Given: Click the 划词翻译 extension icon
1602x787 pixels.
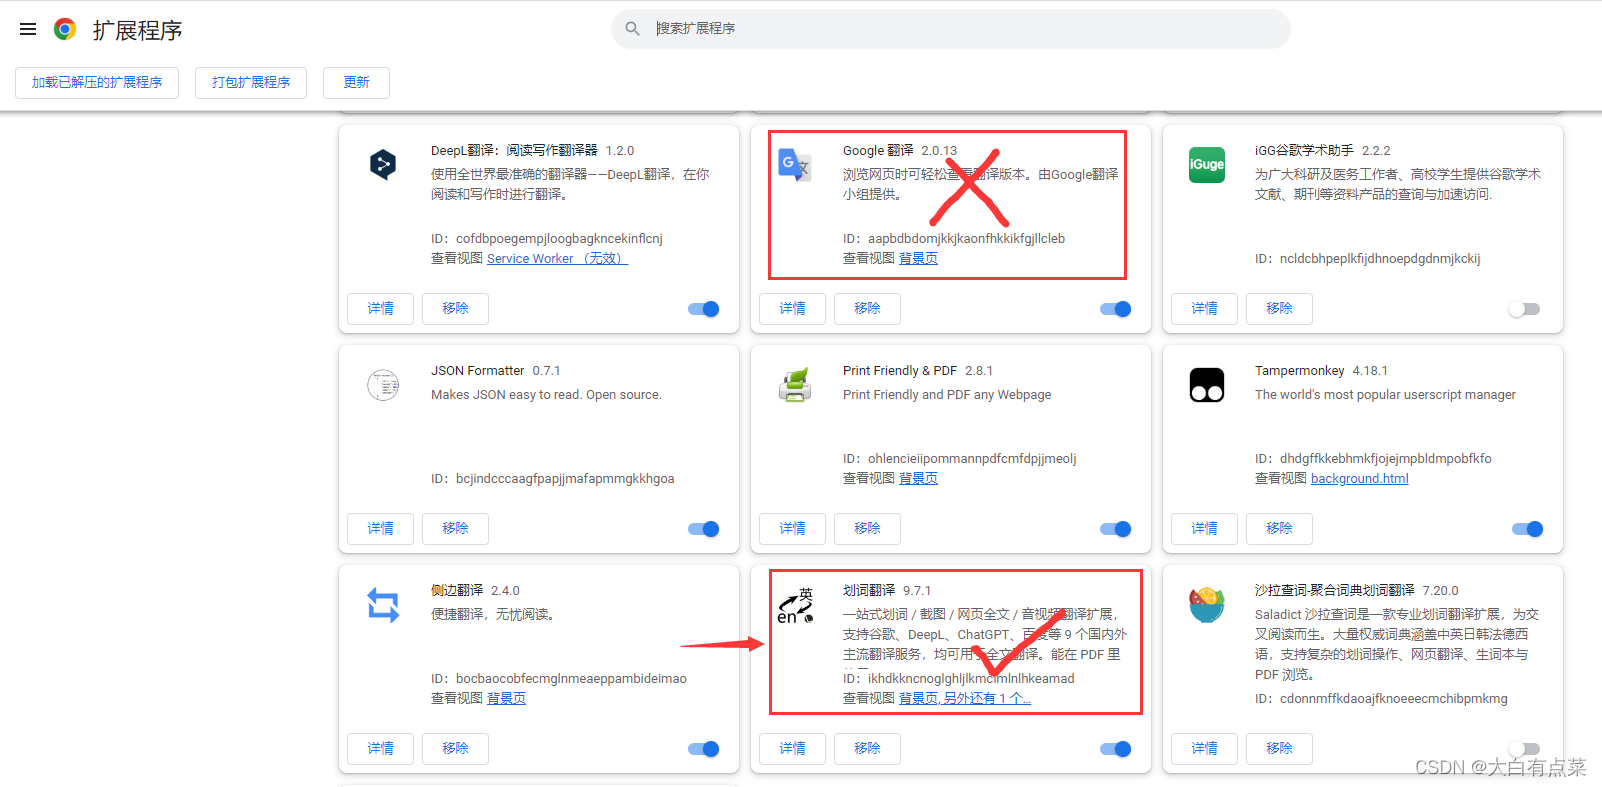Looking at the screenshot, I should click(x=795, y=605).
